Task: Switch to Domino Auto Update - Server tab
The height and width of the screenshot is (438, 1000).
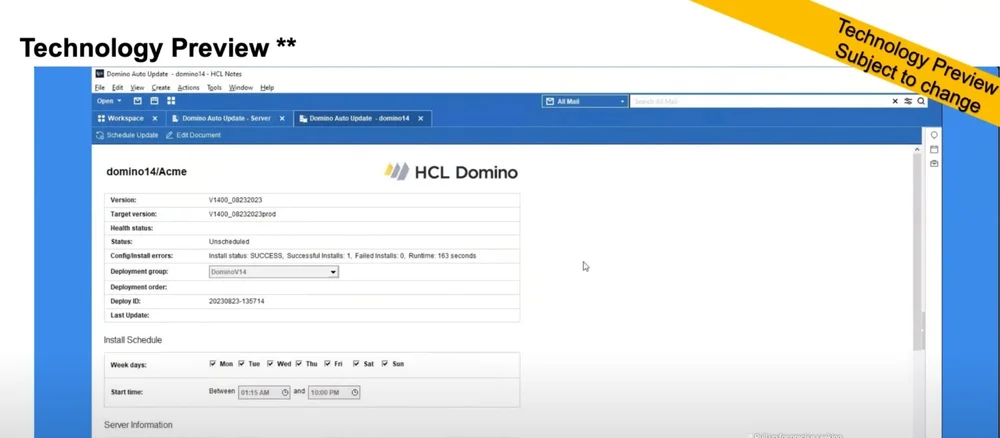Action: [226, 119]
